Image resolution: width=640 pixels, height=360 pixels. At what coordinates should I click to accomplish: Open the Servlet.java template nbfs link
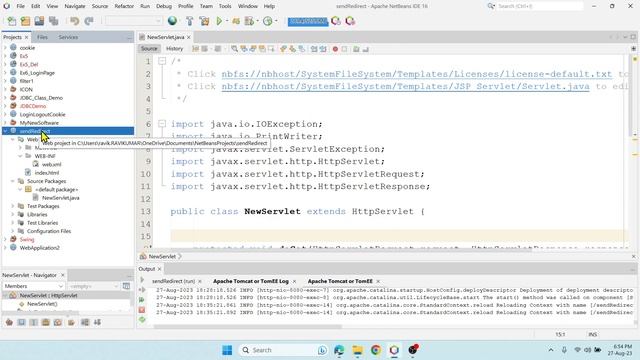pyautogui.click(x=405, y=87)
